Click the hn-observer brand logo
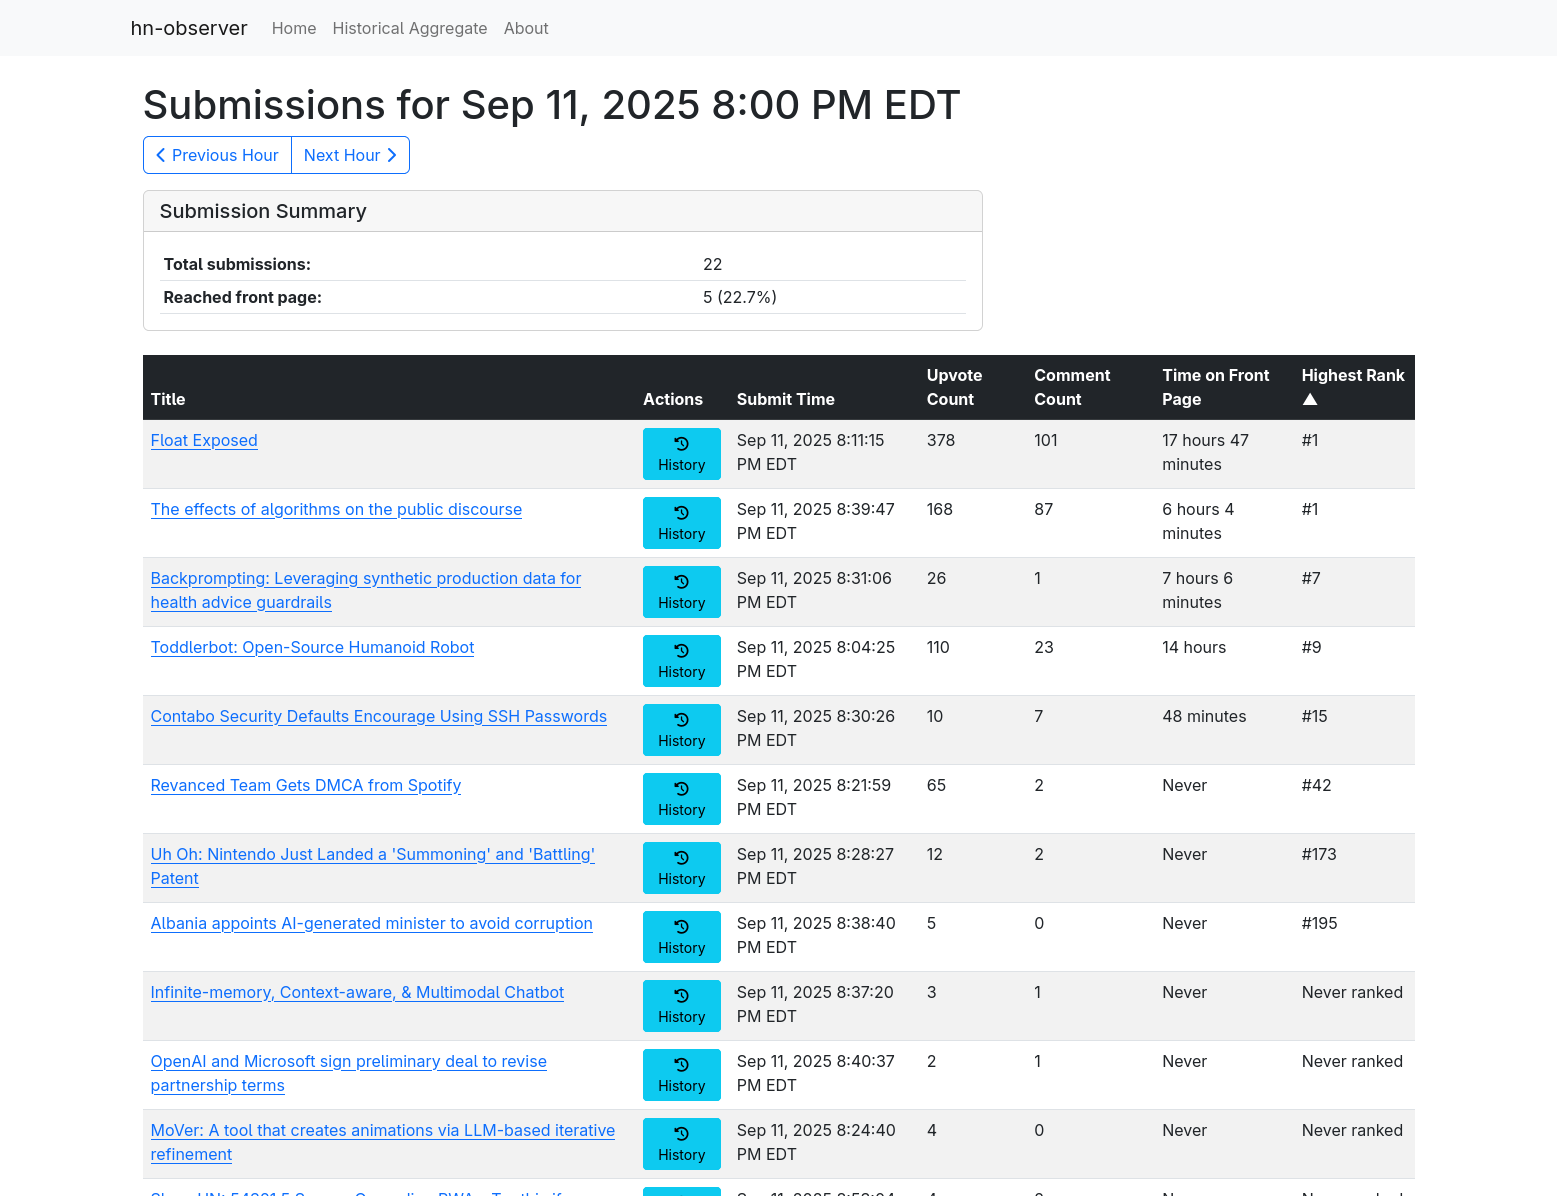Viewport: 1557px width, 1196px height. (189, 28)
